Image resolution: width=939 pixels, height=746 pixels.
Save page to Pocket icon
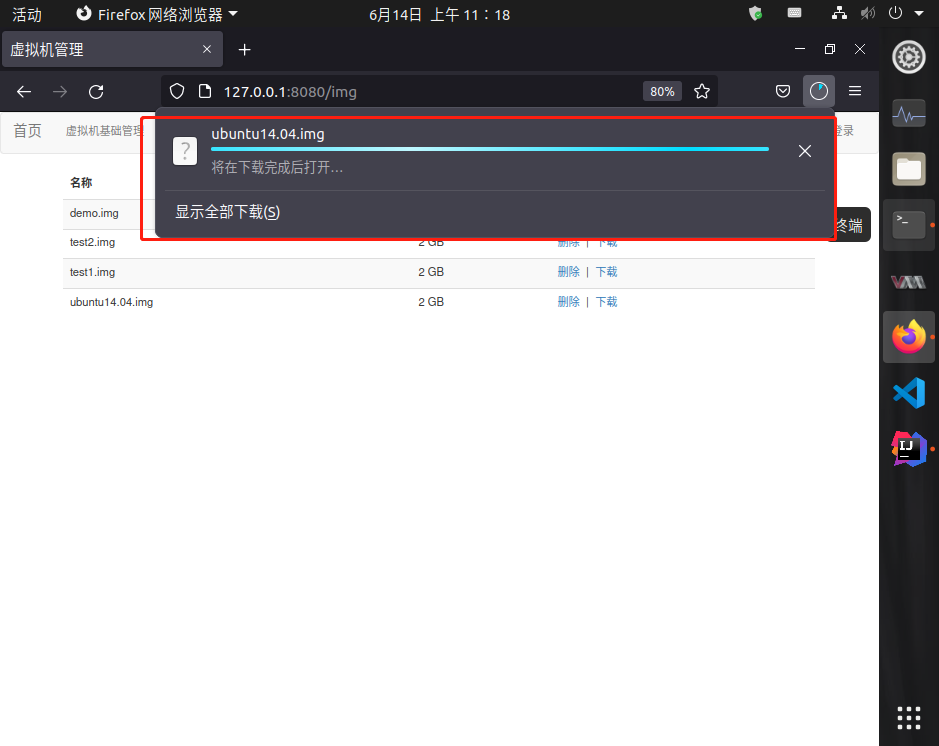(783, 91)
